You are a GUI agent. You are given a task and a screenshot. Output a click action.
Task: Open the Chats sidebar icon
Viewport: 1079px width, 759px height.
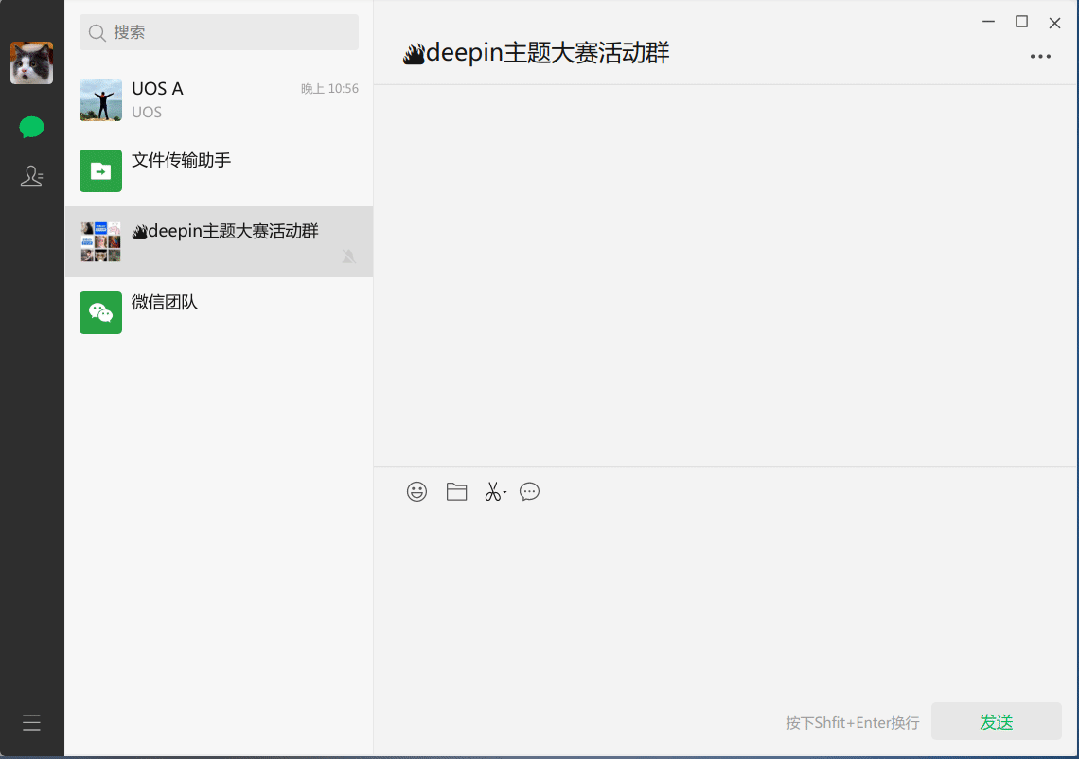tap(31, 127)
